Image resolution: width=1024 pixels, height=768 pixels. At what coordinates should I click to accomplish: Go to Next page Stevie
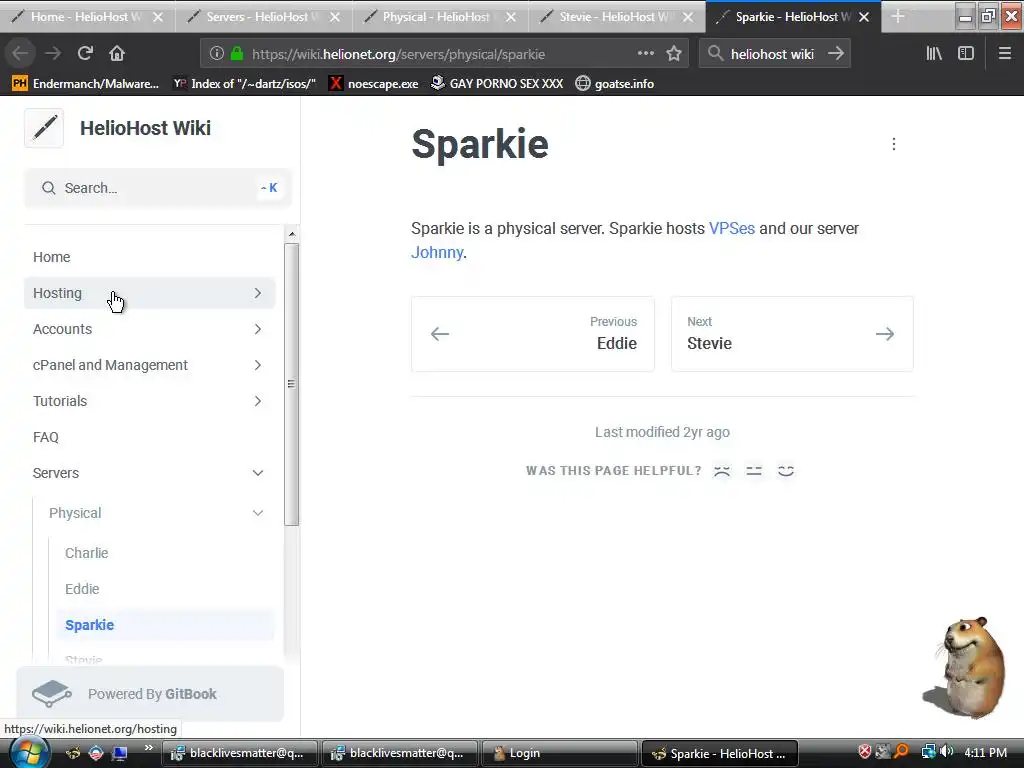[792, 334]
